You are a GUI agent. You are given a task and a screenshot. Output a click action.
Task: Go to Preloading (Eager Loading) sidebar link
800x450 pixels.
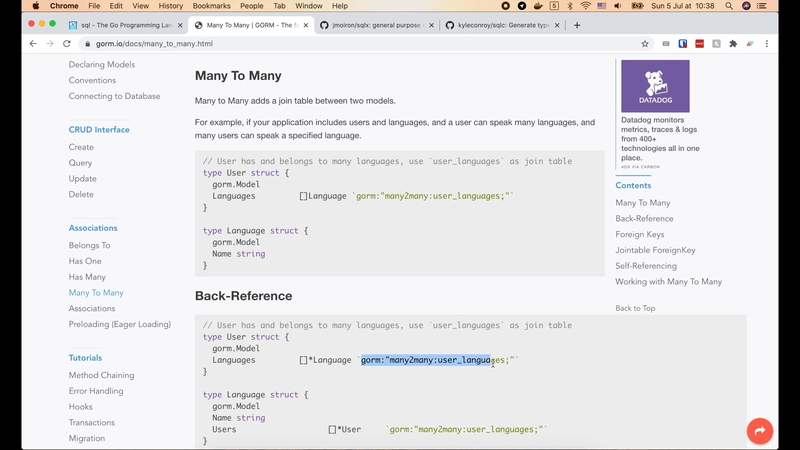(x=119, y=324)
